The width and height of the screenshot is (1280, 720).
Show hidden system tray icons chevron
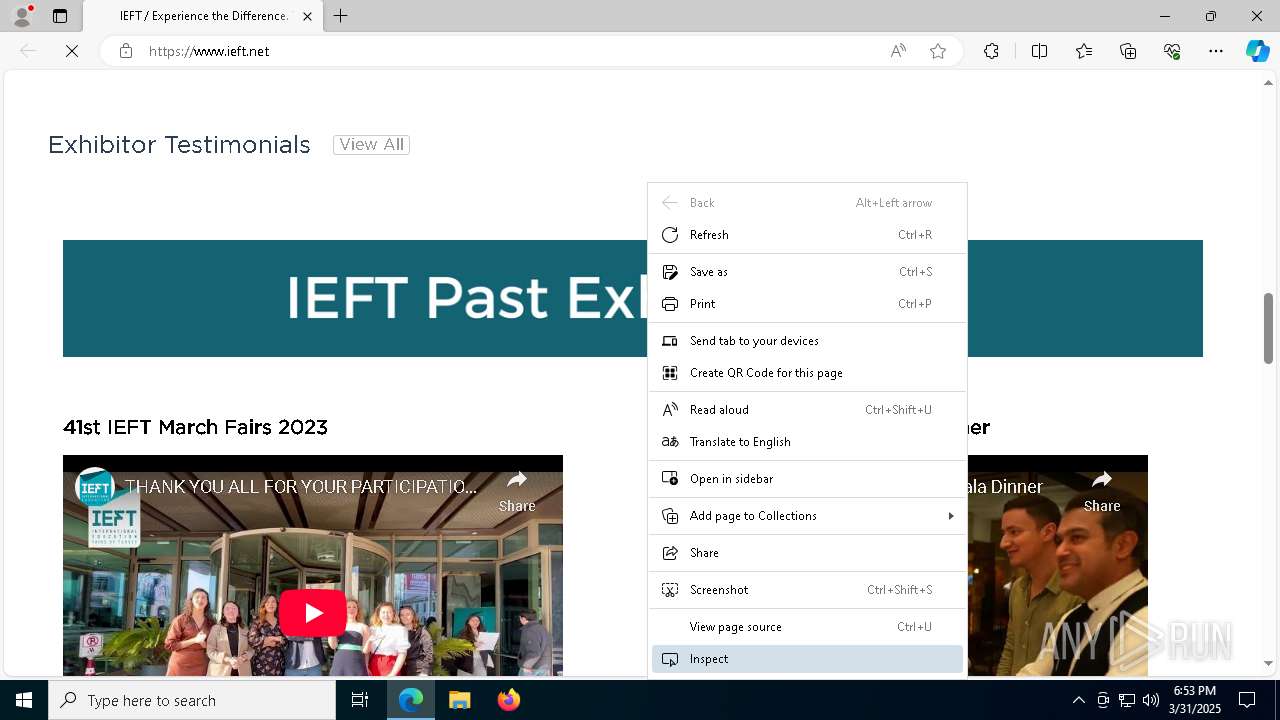pyautogui.click(x=1078, y=700)
